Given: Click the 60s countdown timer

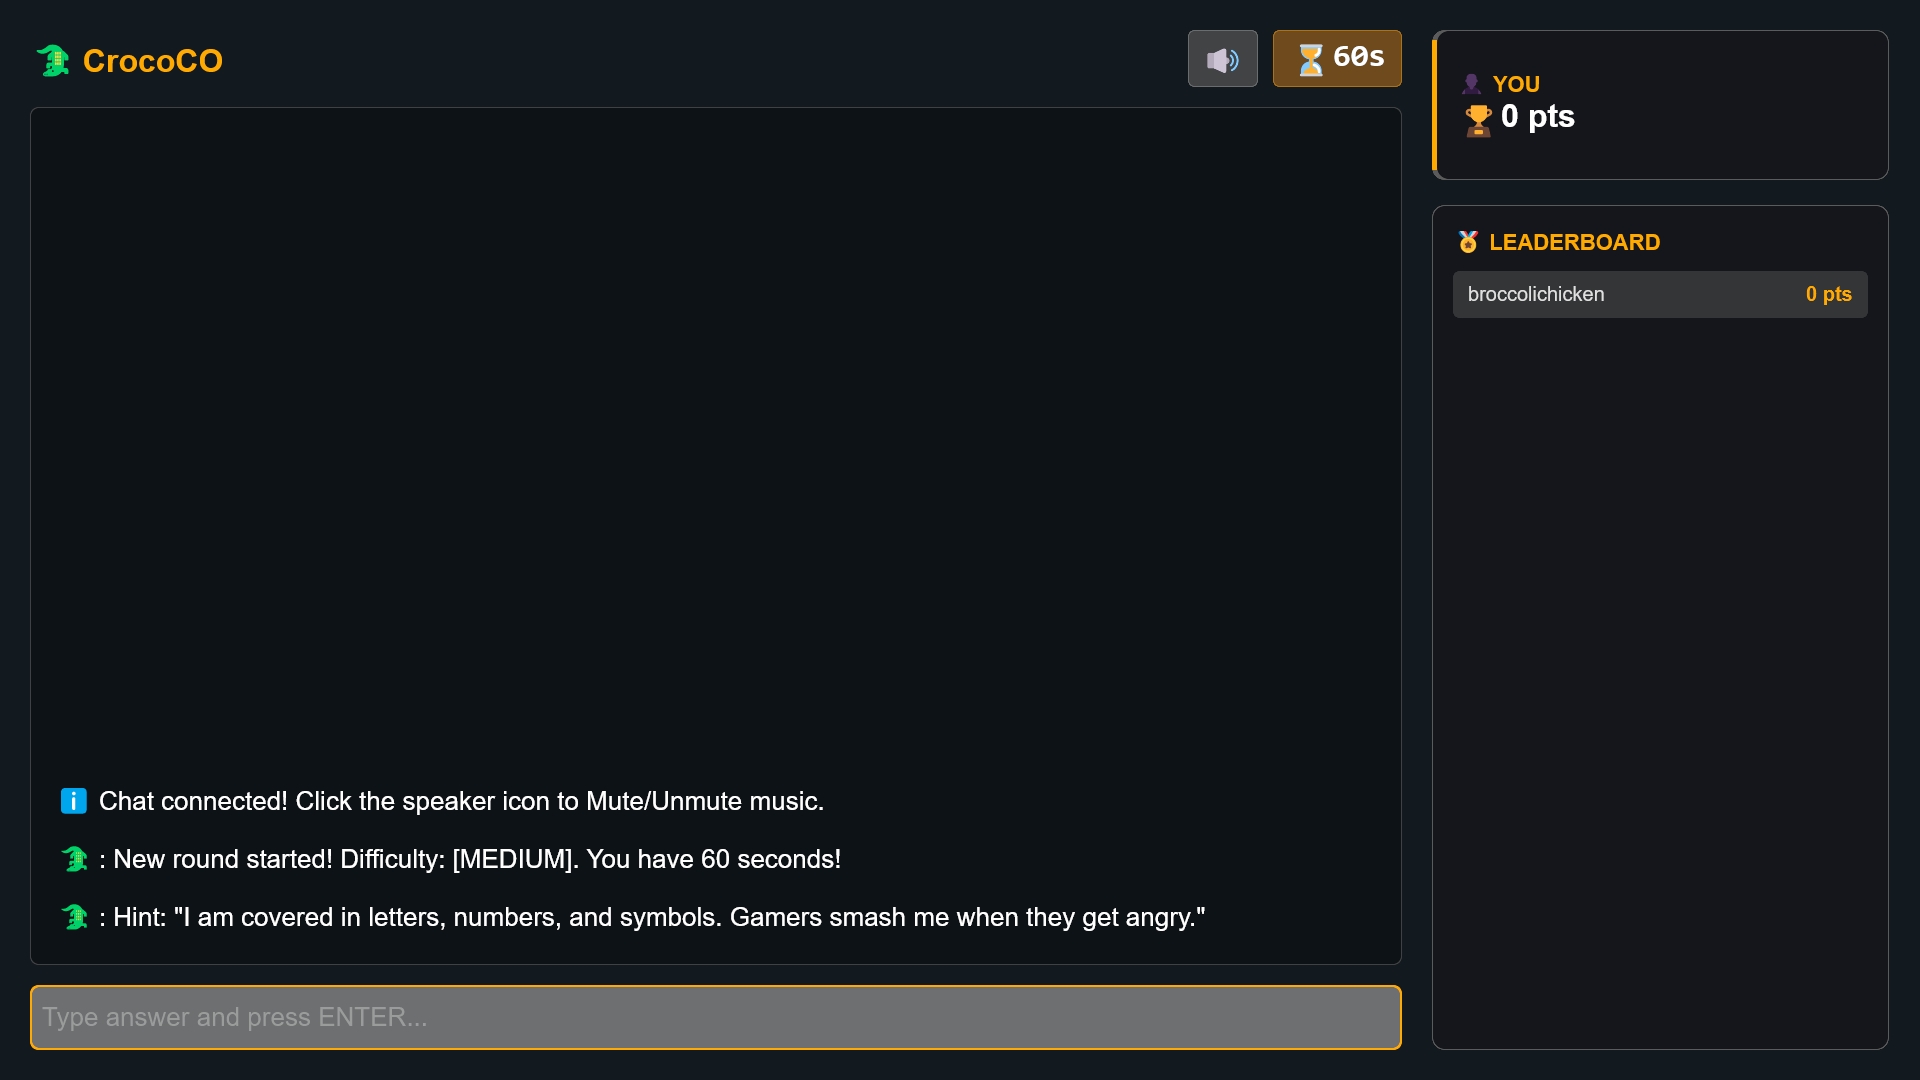Looking at the screenshot, I should click(1337, 58).
